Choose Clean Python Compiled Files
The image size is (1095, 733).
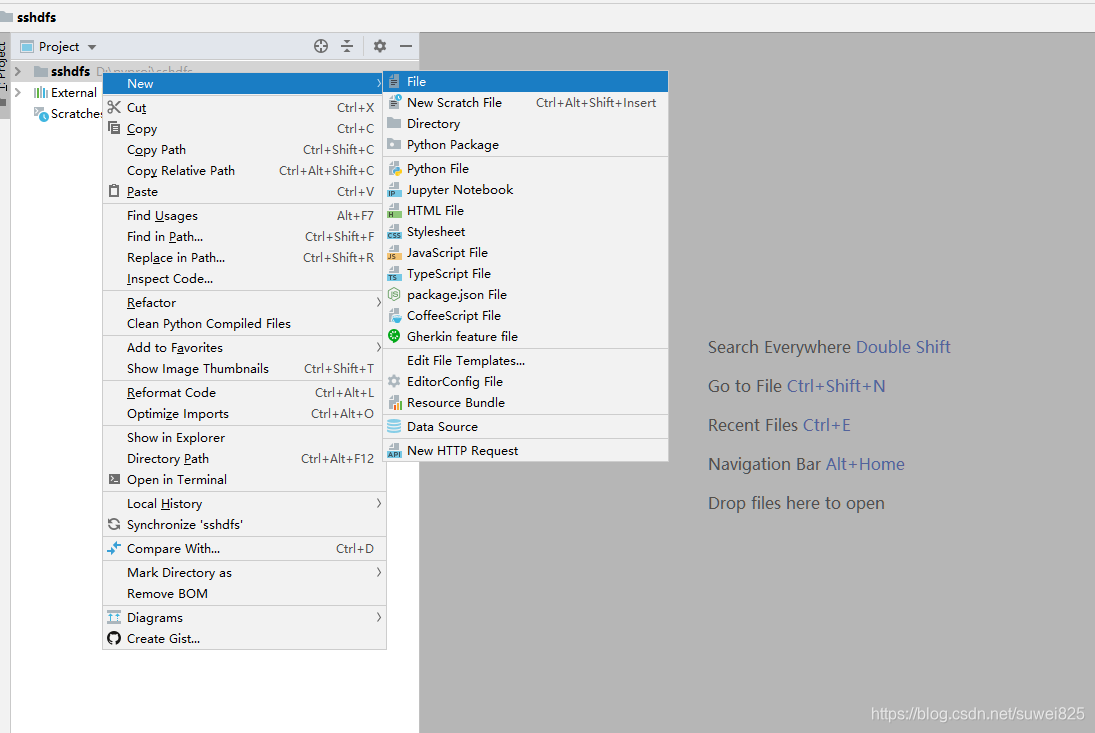[x=244, y=323]
